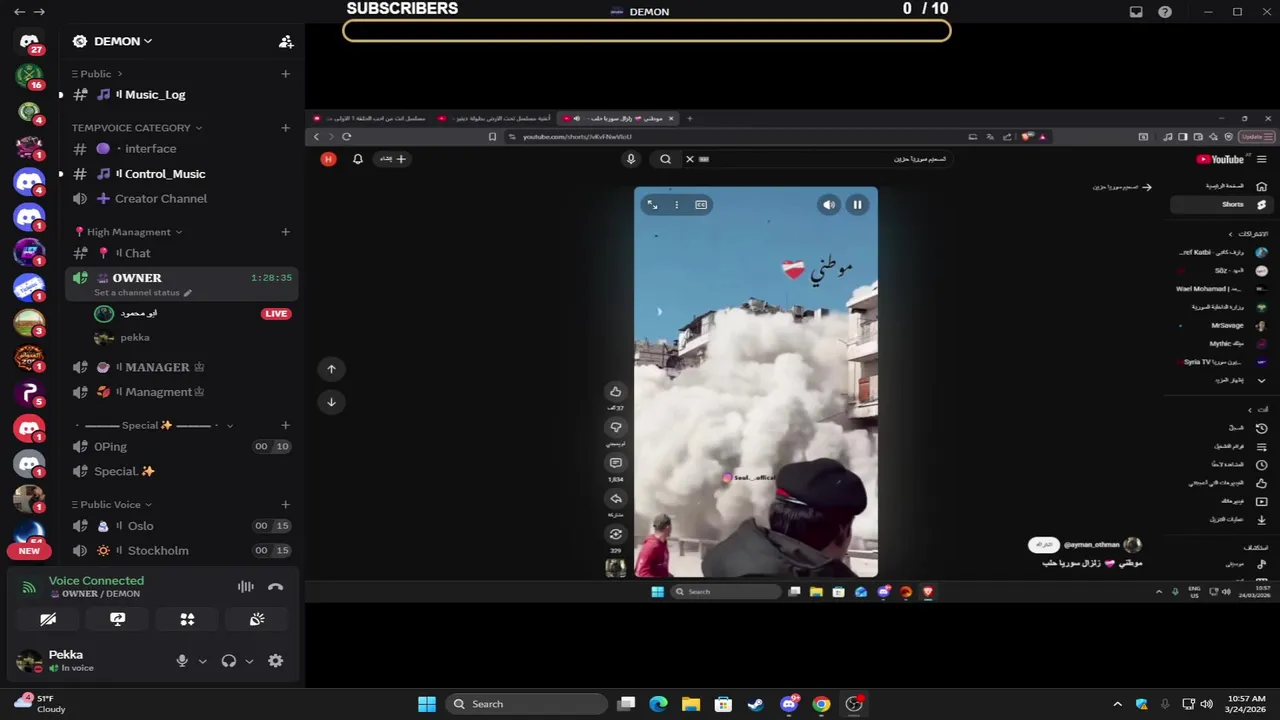Image resolution: width=1280 pixels, height=720 pixels.
Task: Open the Discord inbox icon
Action: 1136,12
